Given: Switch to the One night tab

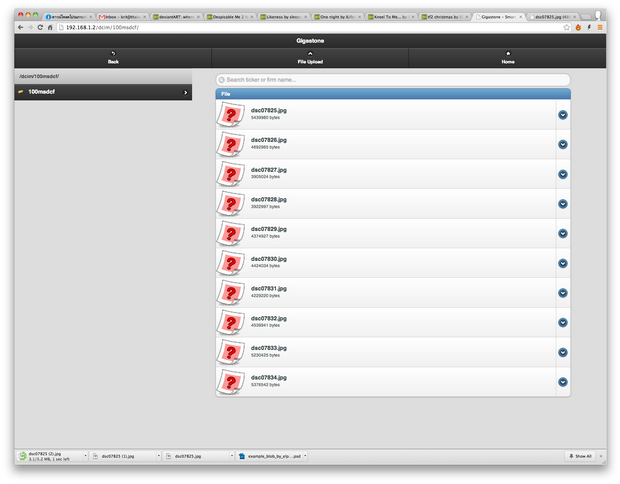Looking at the screenshot, I should coord(337,17).
